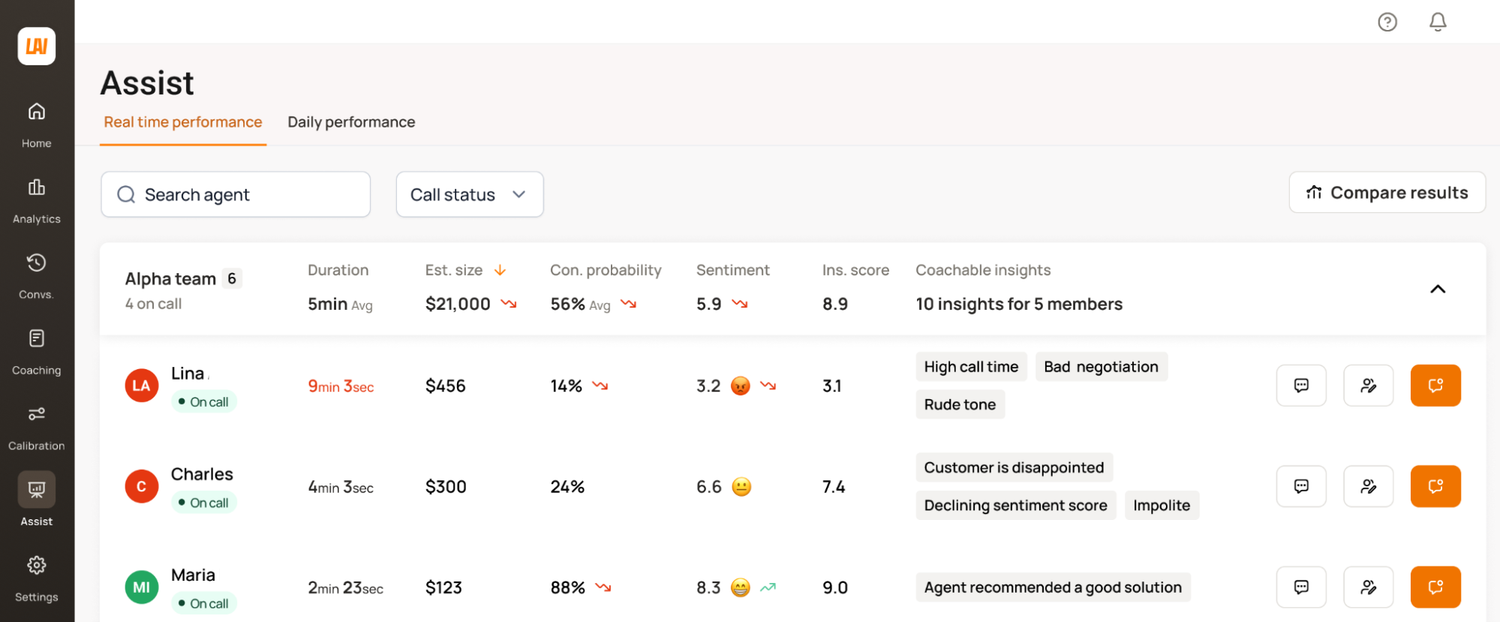The image size is (1500, 622).
Task: Click the orange chat button for Maria
Action: (1435, 588)
